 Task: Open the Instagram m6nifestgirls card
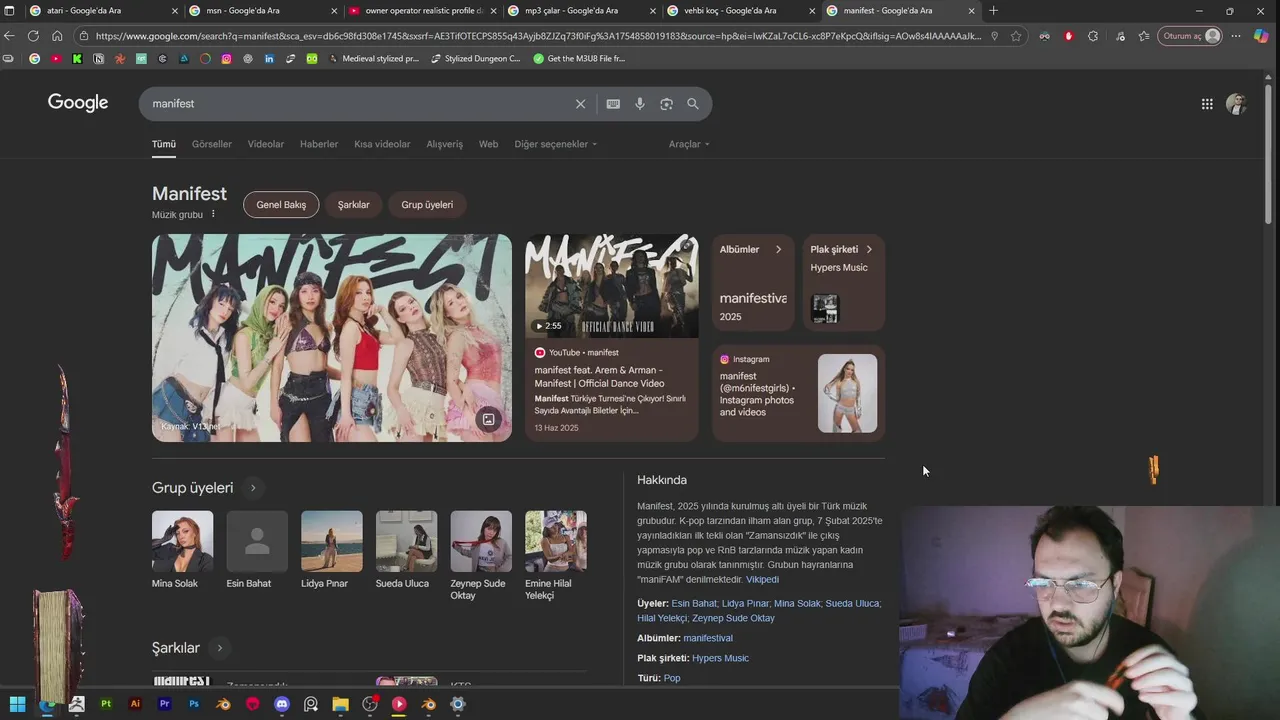798,393
